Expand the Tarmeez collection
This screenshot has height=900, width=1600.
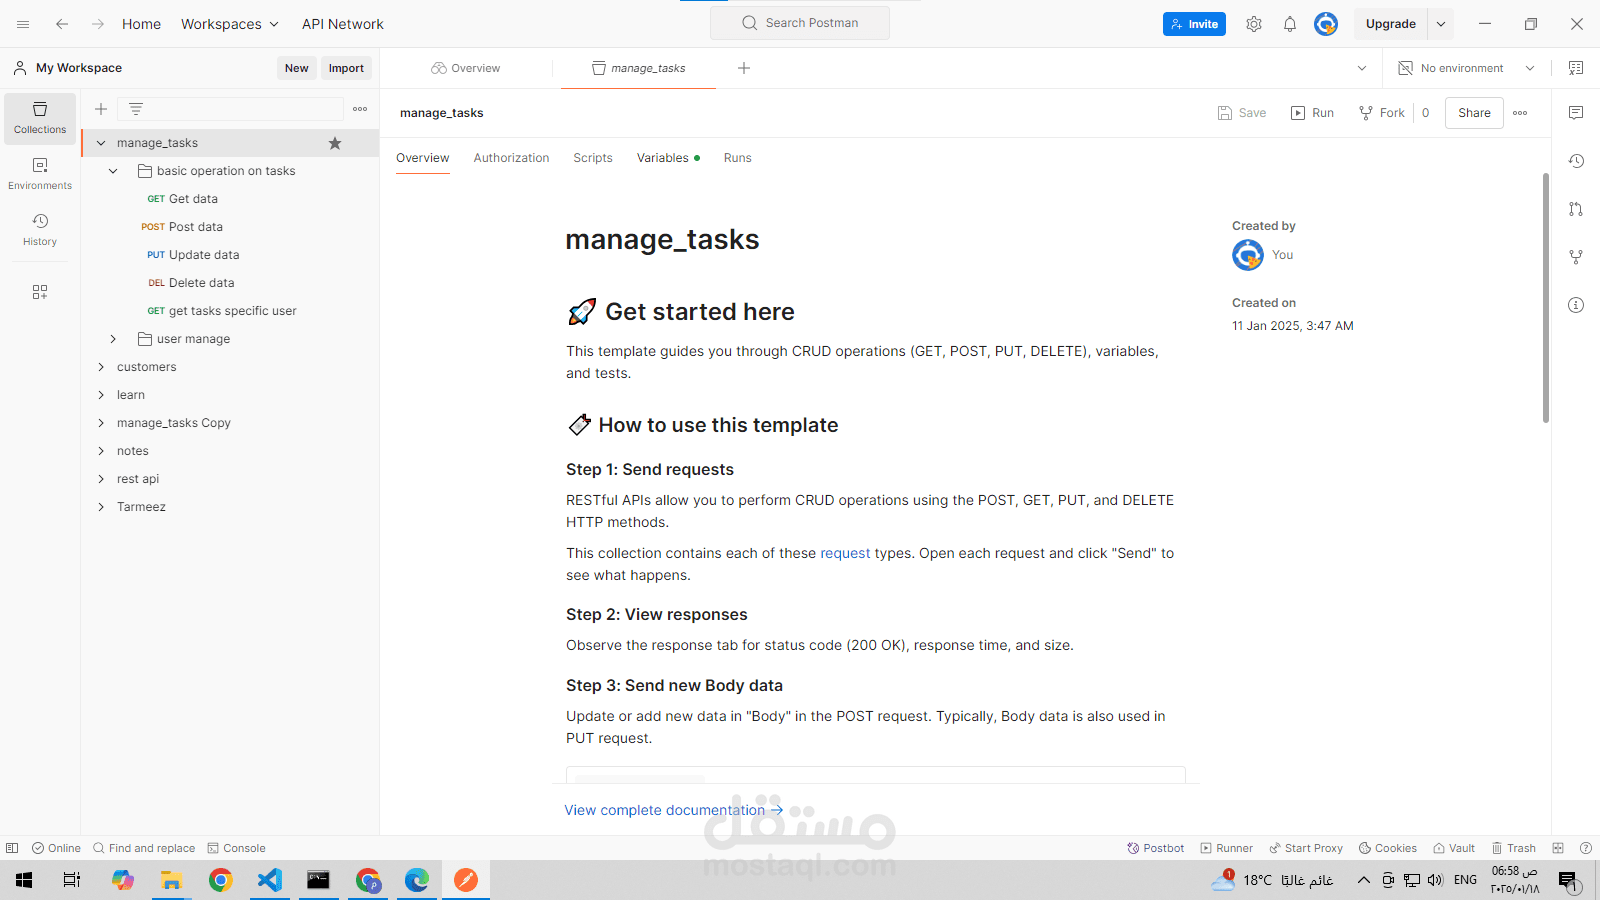pos(101,507)
